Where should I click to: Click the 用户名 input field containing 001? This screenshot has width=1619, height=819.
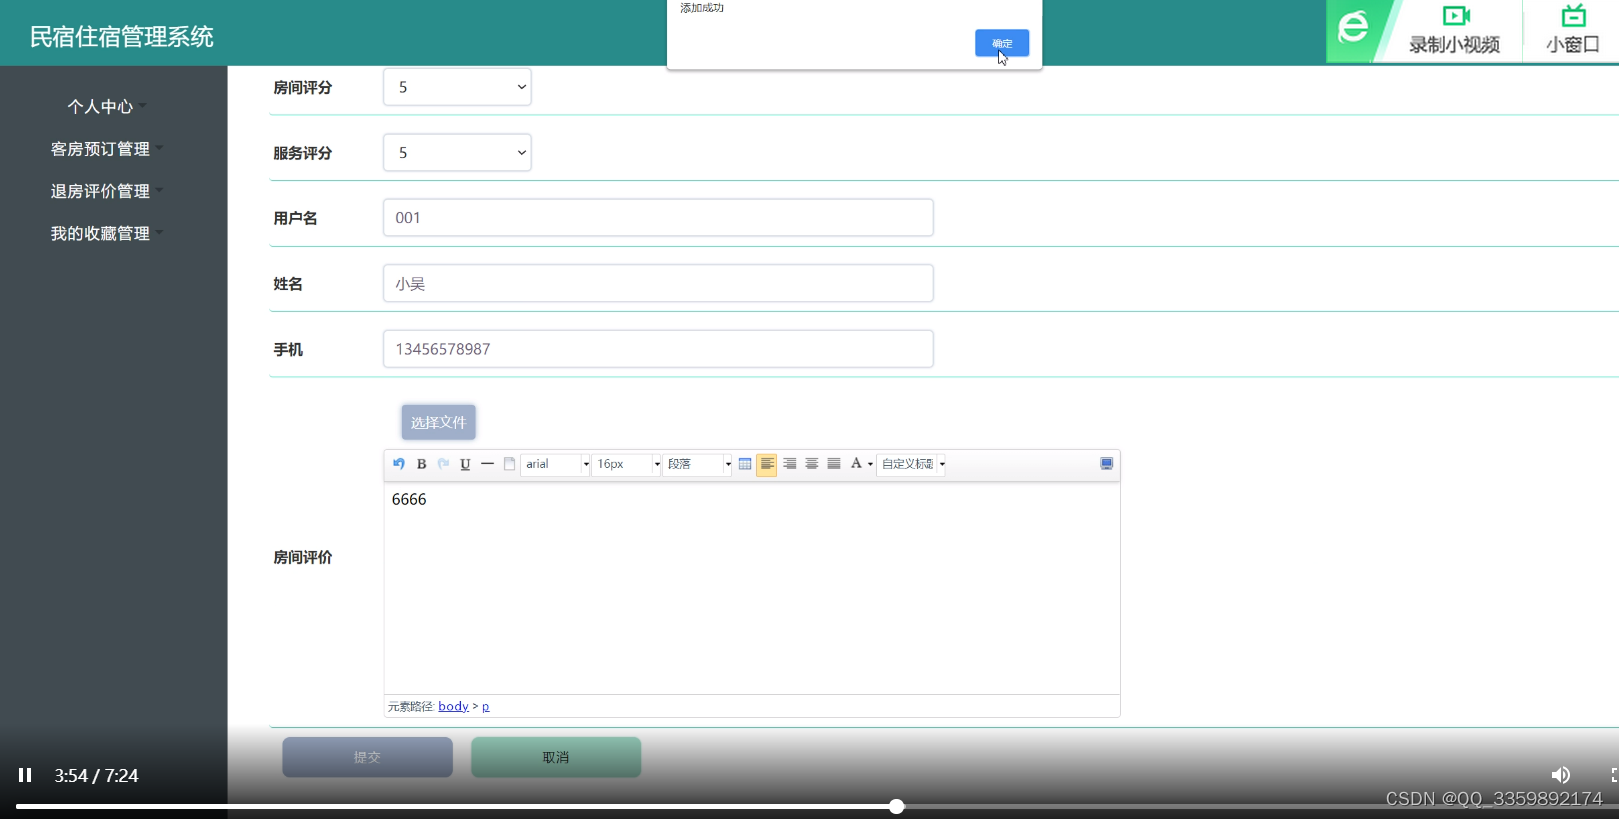(x=658, y=218)
